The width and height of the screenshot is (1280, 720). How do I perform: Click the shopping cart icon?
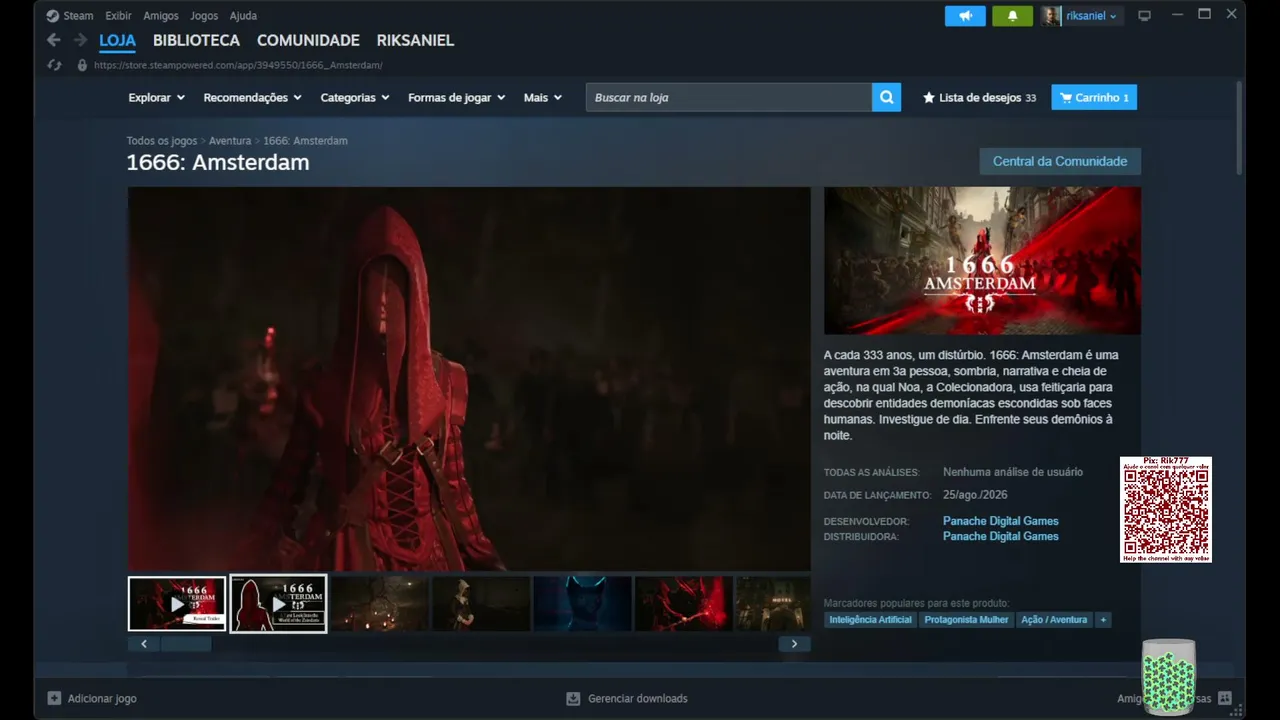1066,98
